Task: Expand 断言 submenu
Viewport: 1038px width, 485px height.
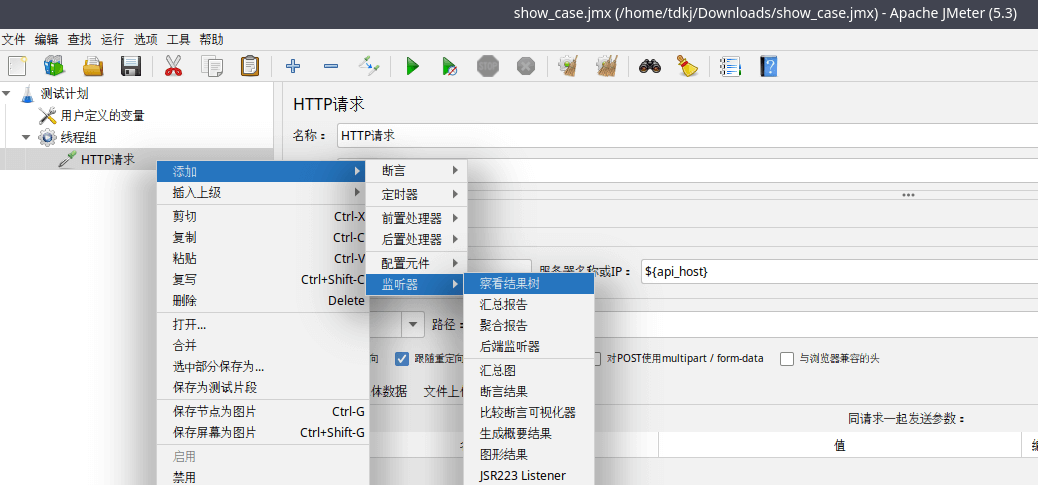Action: (417, 171)
